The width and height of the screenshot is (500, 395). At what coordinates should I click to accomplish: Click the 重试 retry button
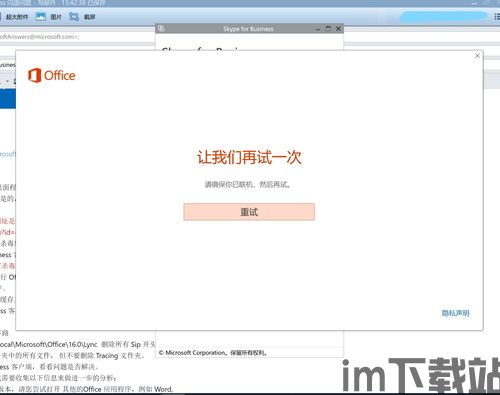[249, 212]
